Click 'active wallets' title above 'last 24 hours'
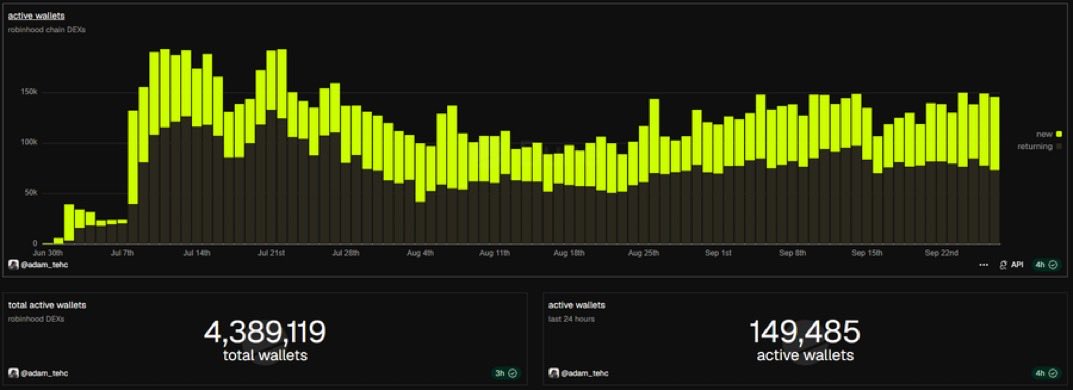The height and width of the screenshot is (390, 1073). point(577,305)
